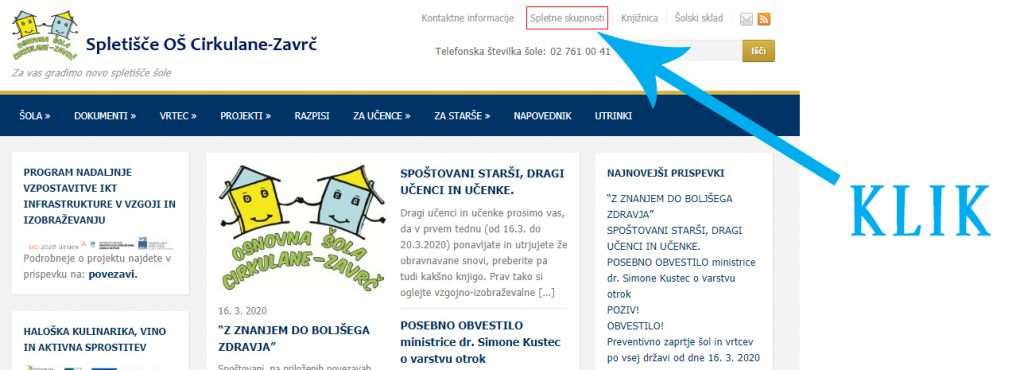Click the Išči search button
The height and width of the screenshot is (370, 1024).
pos(758,51)
